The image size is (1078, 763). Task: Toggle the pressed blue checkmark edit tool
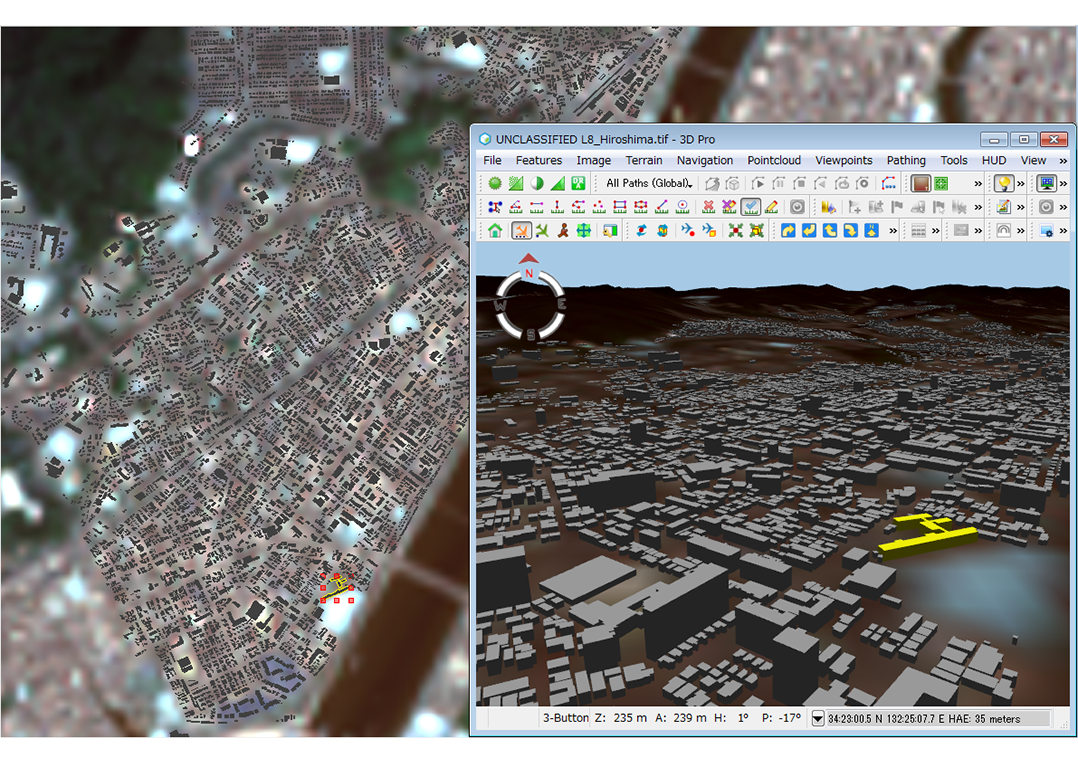pyautogui.click(x=748, y=206)
